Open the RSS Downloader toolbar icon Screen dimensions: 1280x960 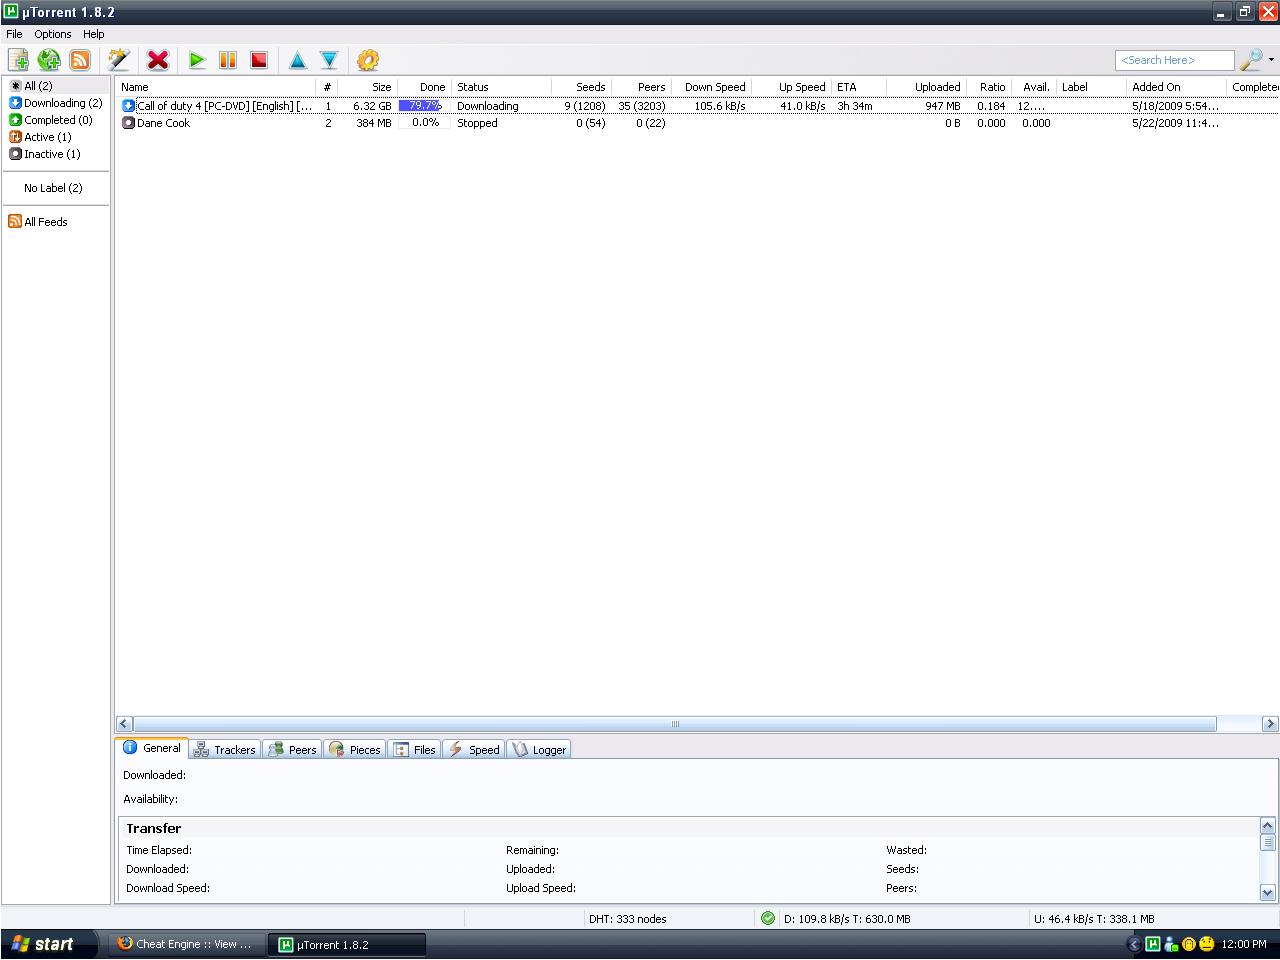tap(80, 60)
